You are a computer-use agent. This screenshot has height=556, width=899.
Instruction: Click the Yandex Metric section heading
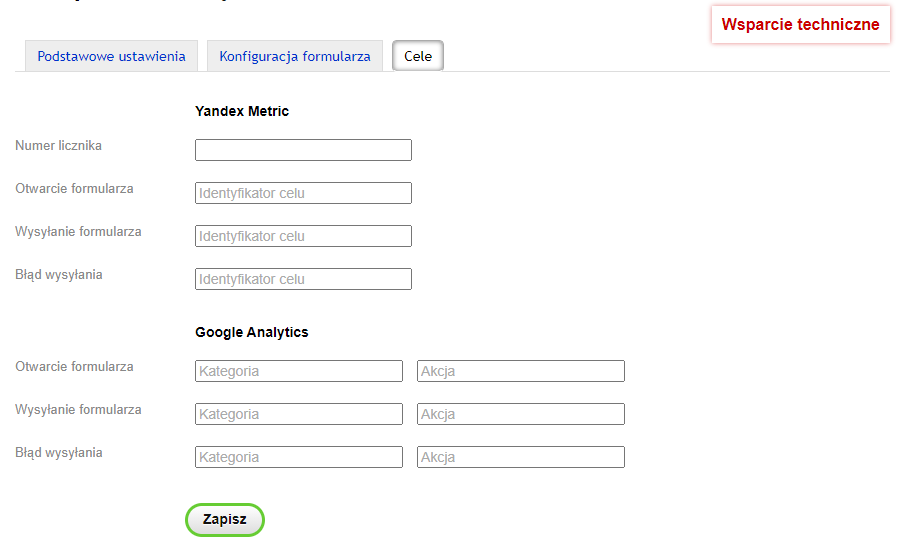242,111
